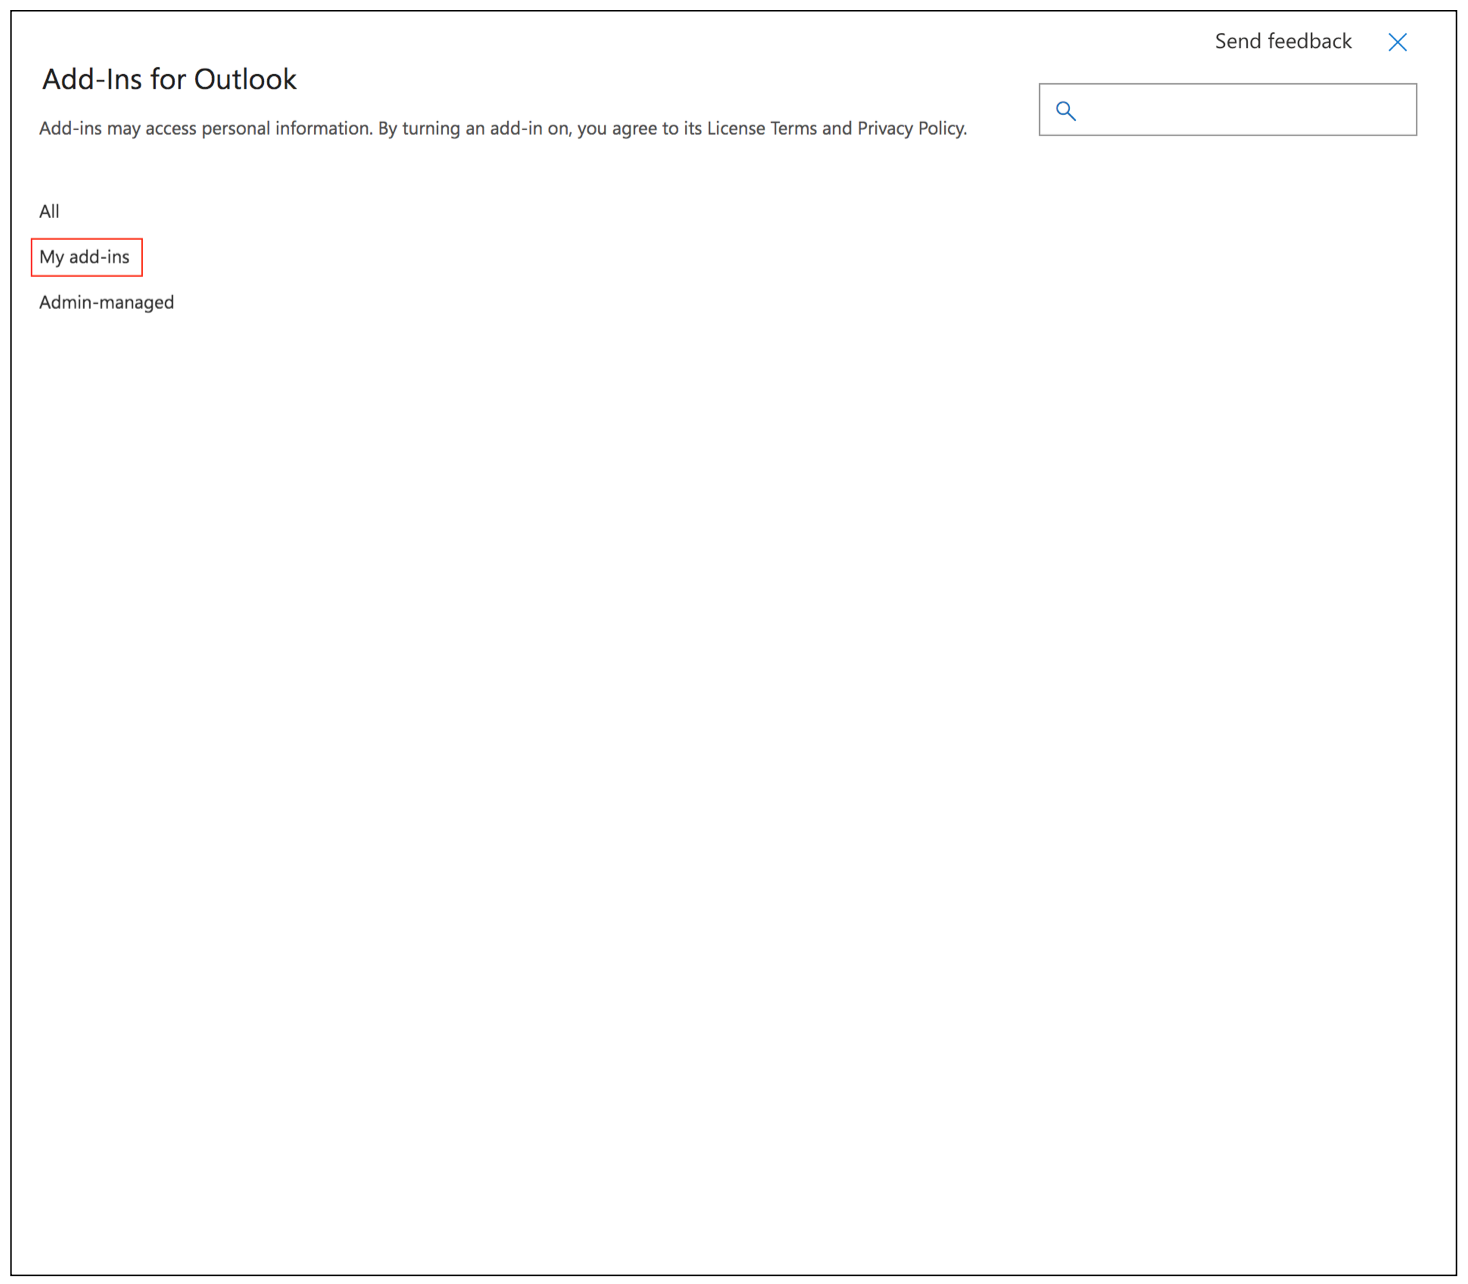Close the Add-Ins for Outlook dialog
The width and height of the screenshot is (1468, 1284).
[x=1397, y=42]
